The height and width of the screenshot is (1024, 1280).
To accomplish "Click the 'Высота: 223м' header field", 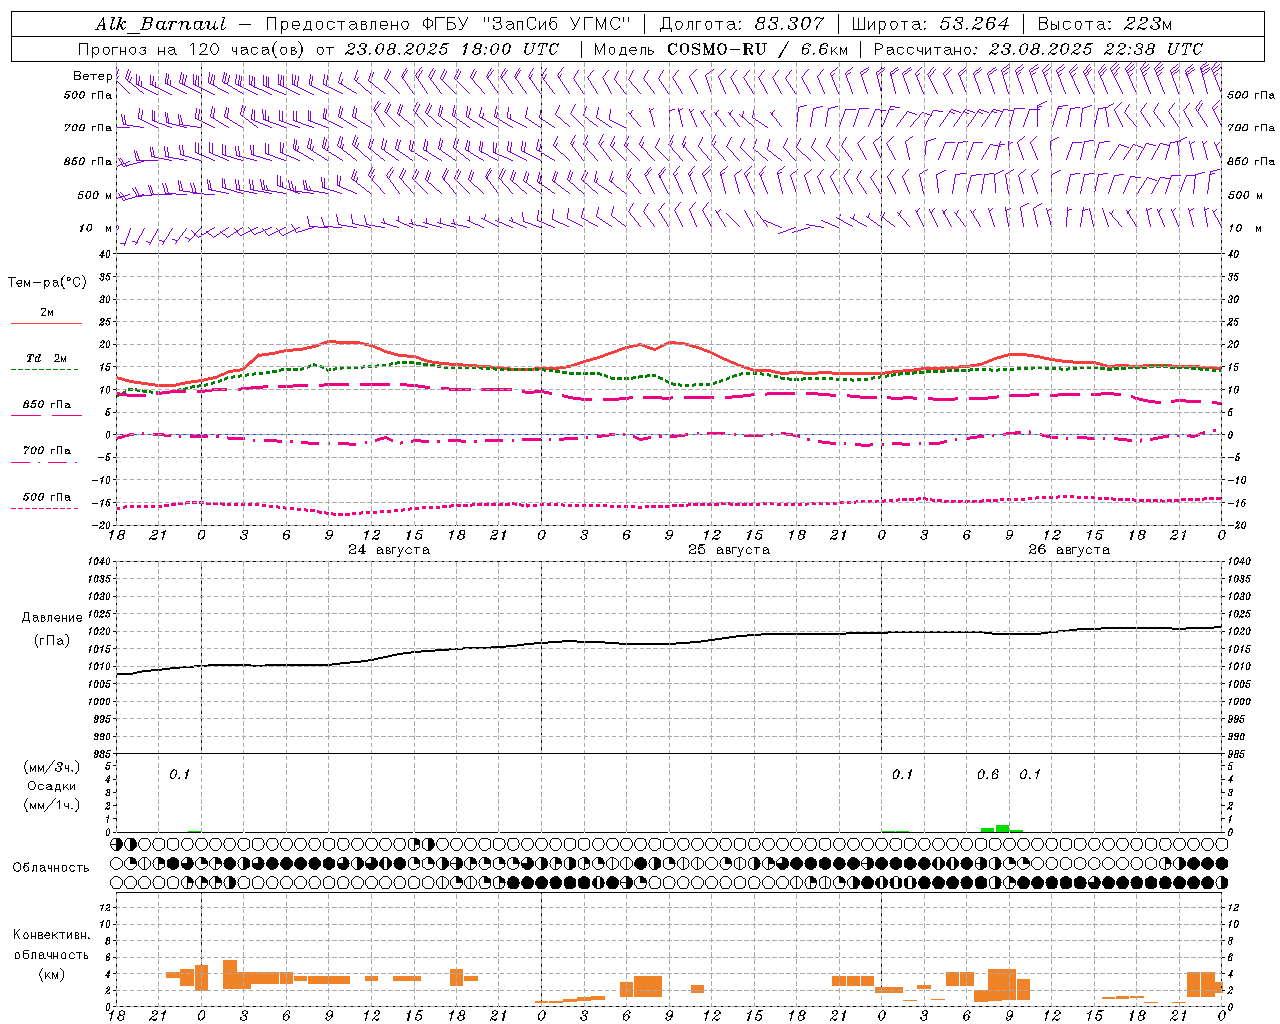I will 1105,24.
